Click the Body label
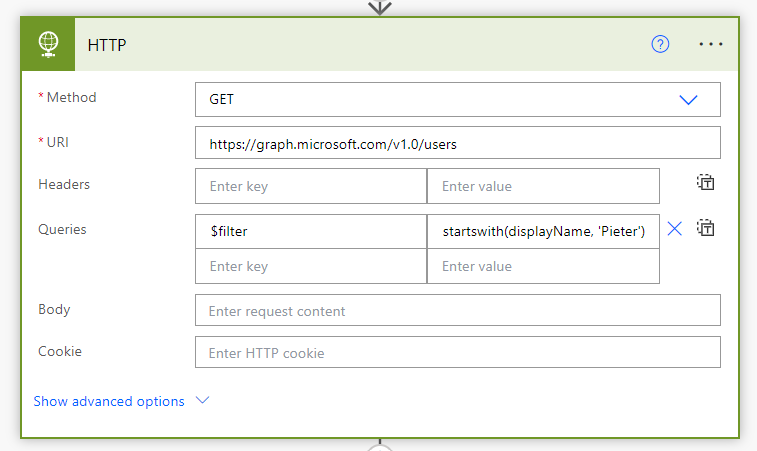Screen dimensions: 757x451 click(54, 310)
